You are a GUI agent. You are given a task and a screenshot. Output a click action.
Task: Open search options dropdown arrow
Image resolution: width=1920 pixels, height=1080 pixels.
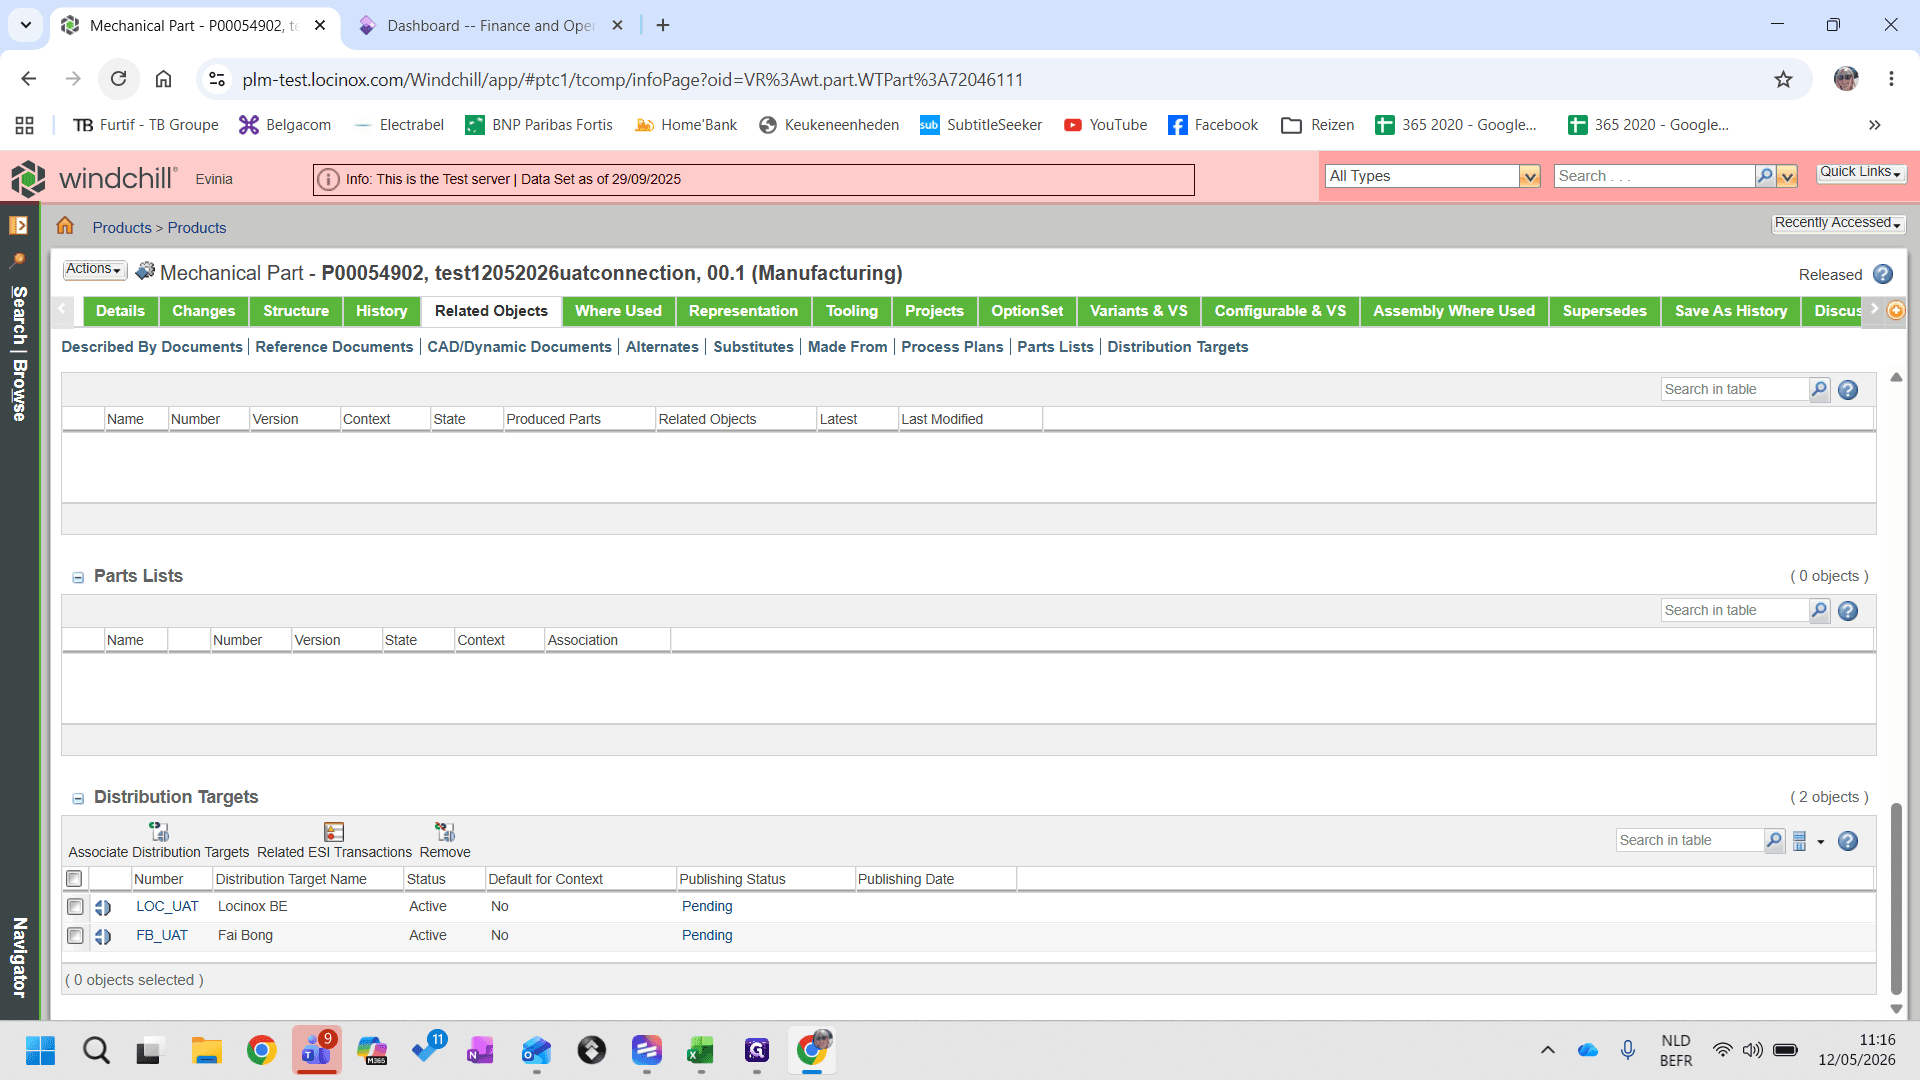1787,176
